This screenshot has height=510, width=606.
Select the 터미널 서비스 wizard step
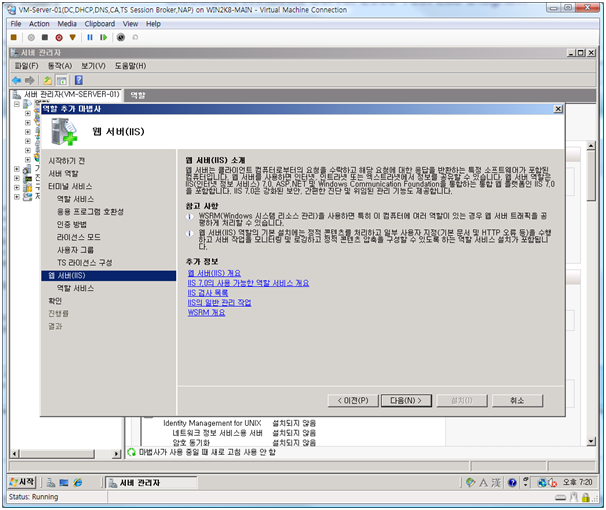tap(70, 186)
